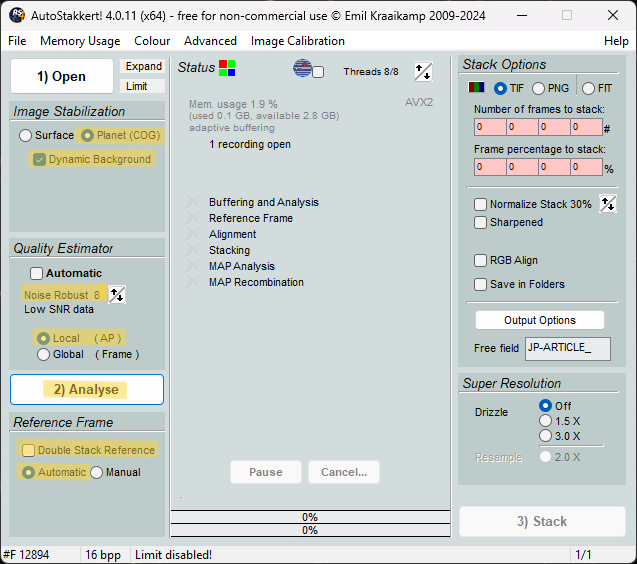Click the threads up/down arrows icon
The image size is (637, 564).
pos(423,72)
